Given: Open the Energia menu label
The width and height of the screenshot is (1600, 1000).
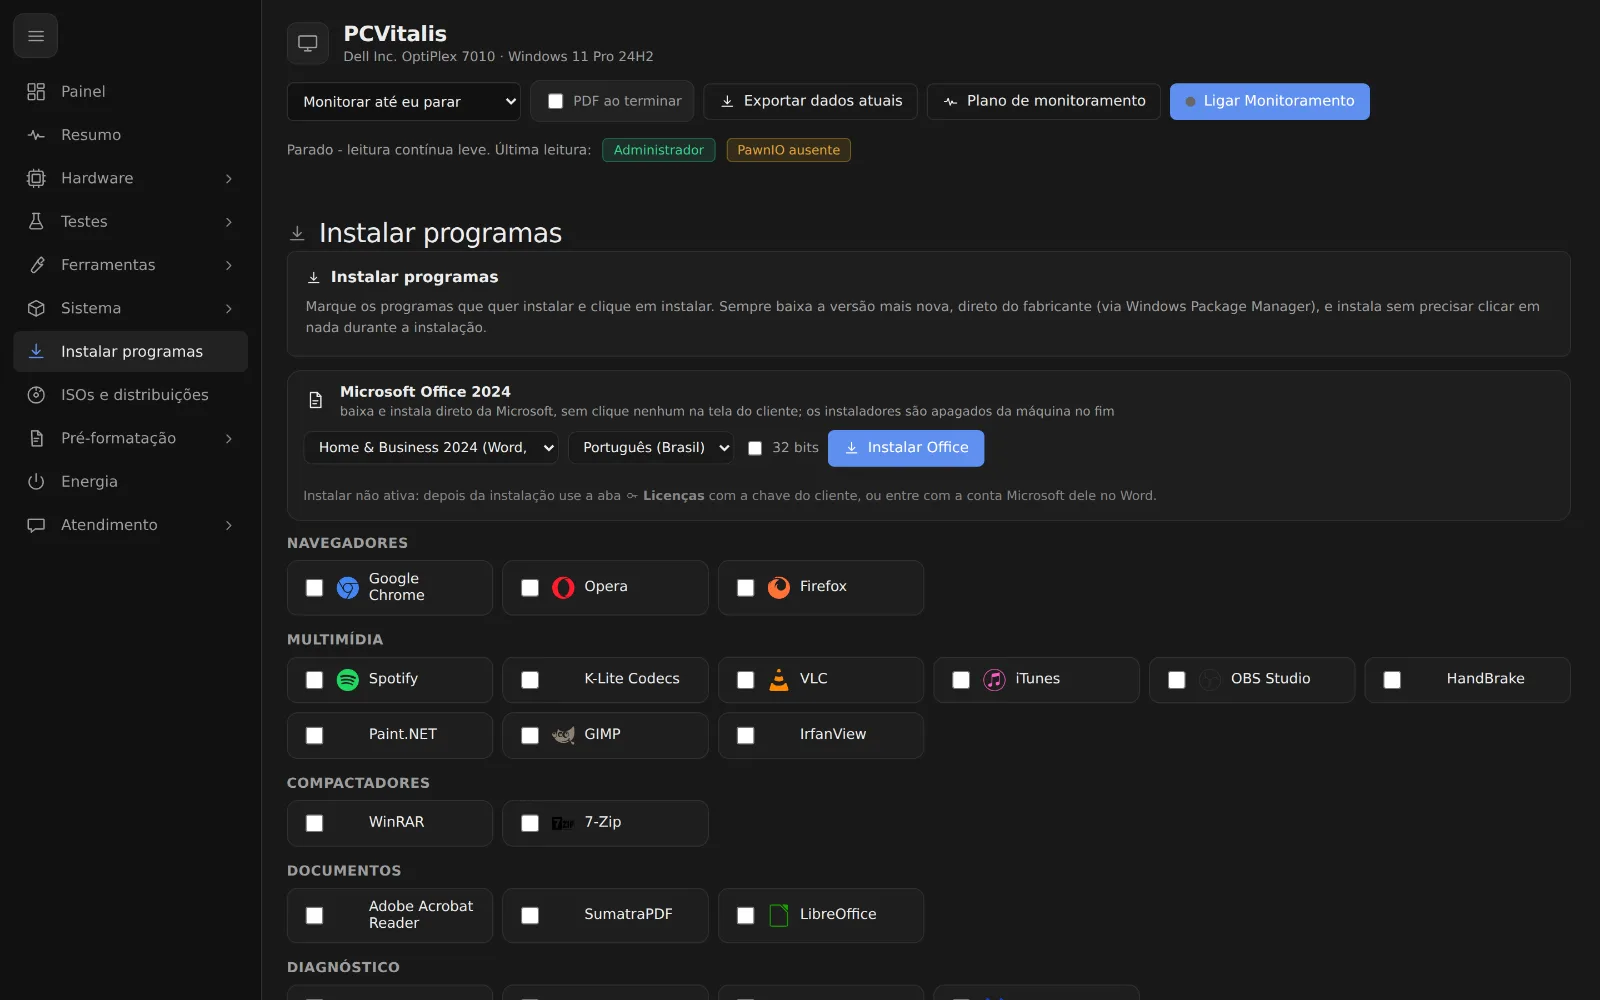Looking at the screenshot, I should tap(89, 482).
